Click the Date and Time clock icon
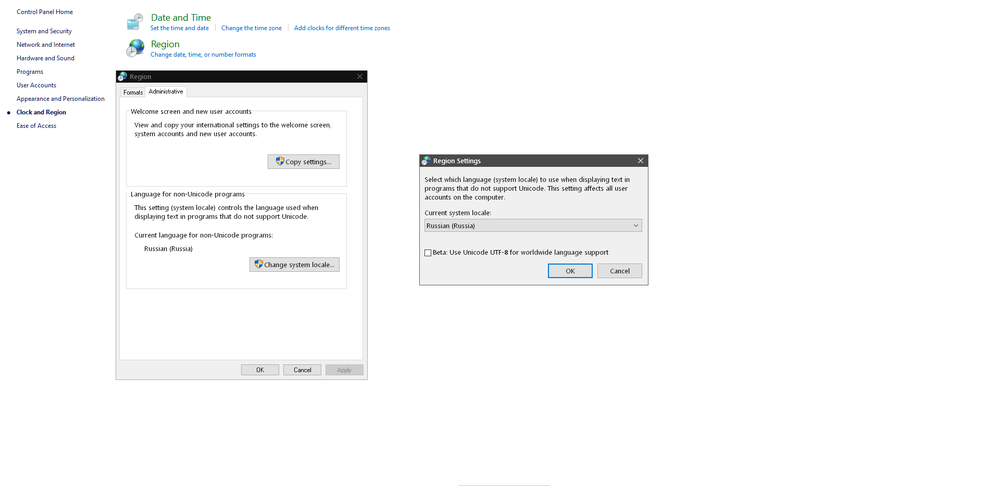The image size is (1000, 486). click(x=135, y=22)
